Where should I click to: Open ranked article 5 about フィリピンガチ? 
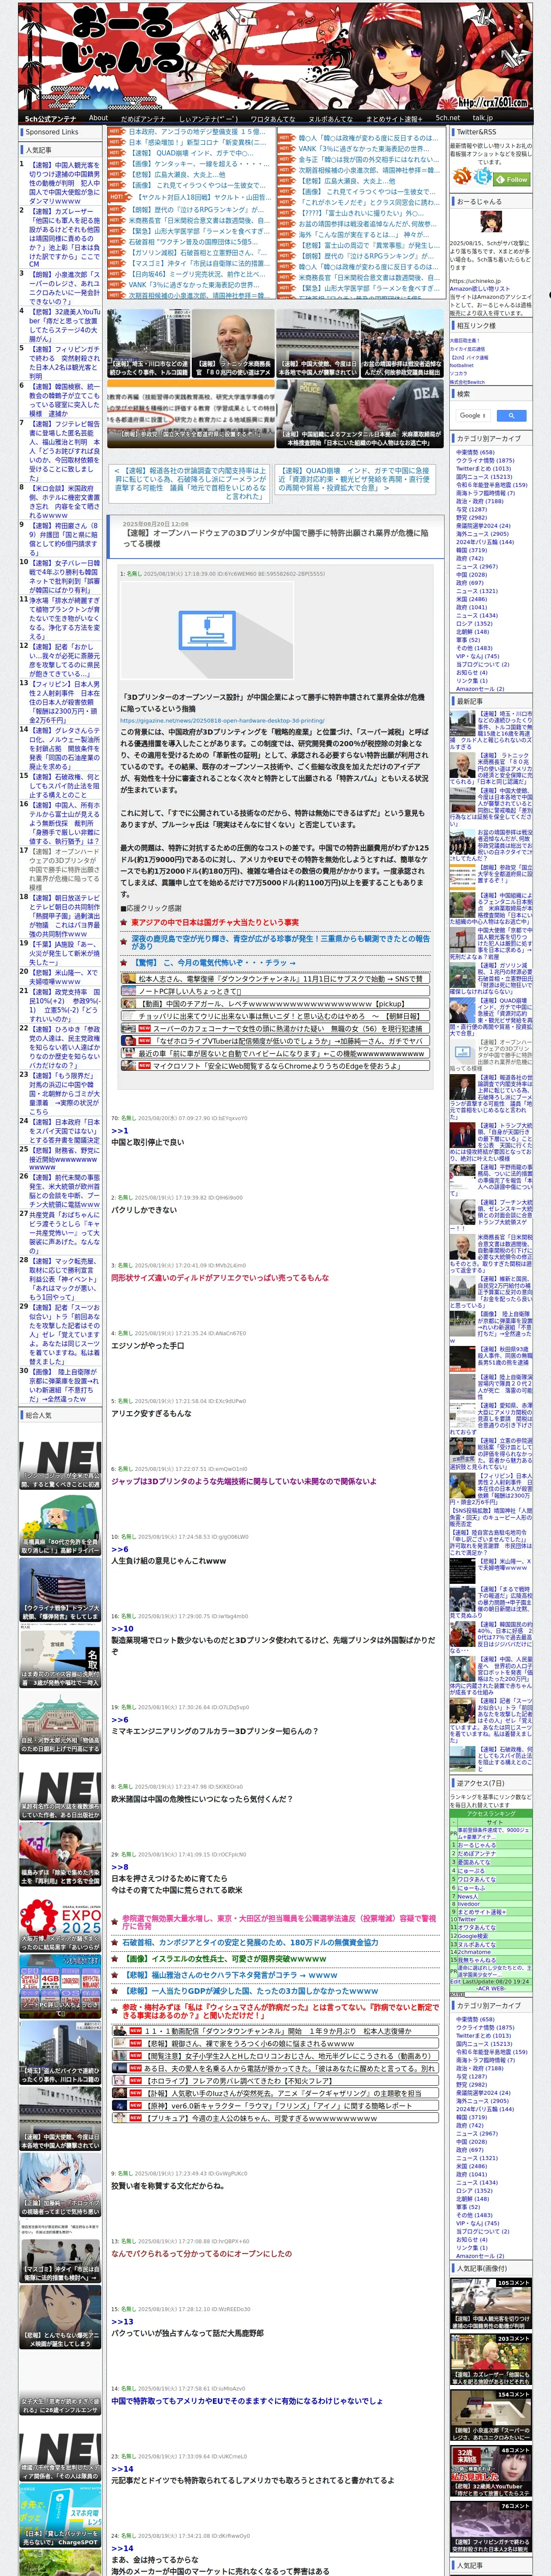click(x=64, y=363)
